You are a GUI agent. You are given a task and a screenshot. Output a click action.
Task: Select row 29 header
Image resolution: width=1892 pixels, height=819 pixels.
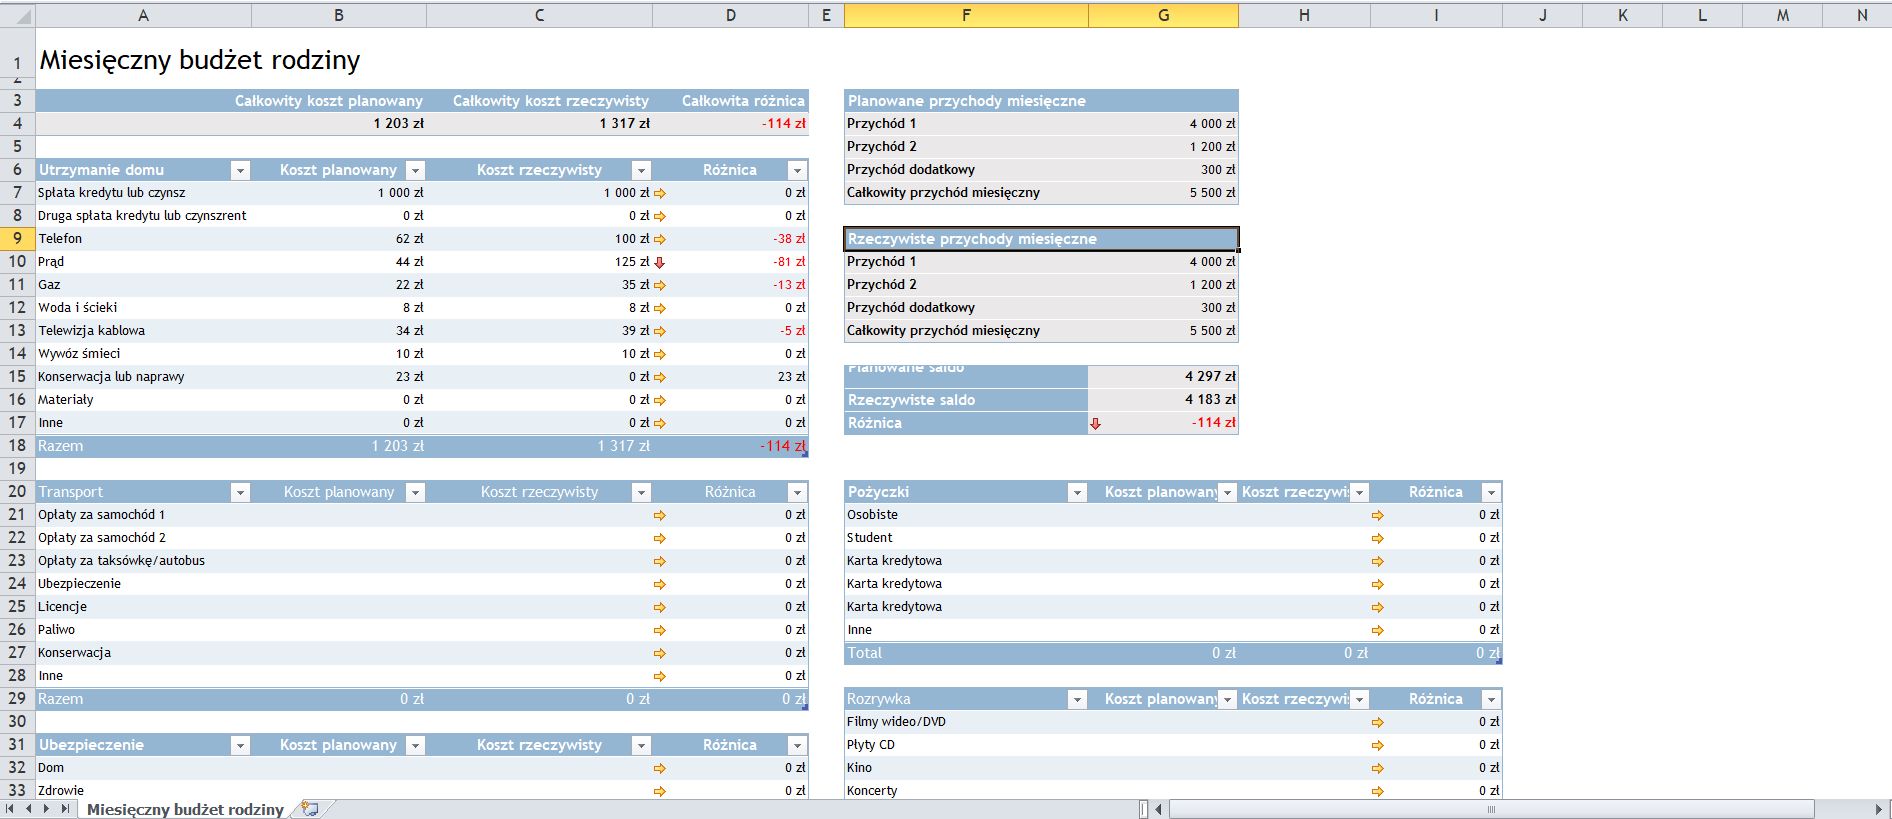point(17,698)
